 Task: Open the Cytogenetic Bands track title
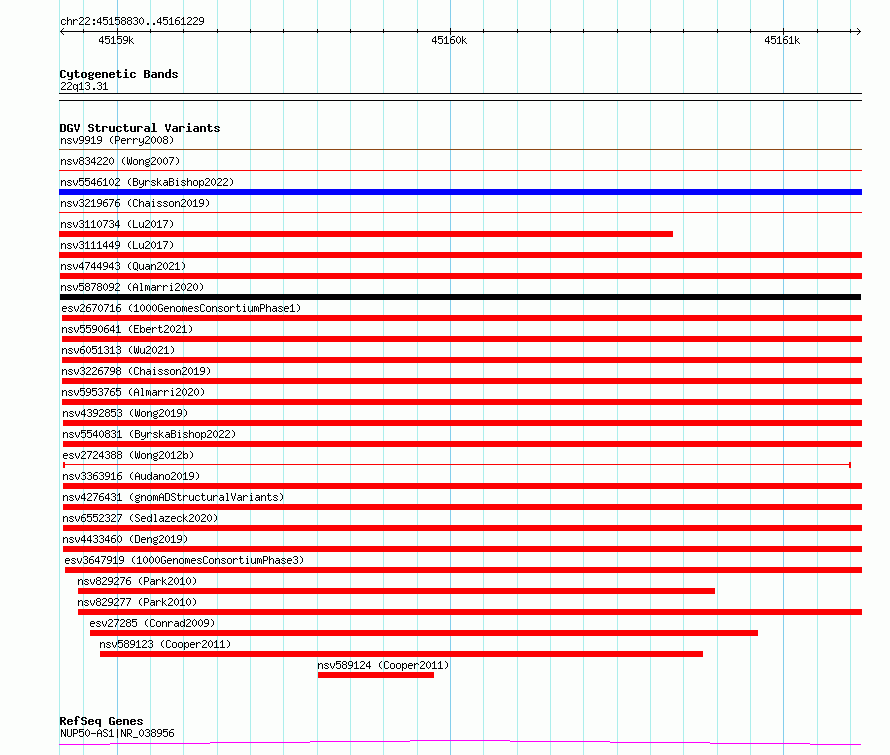tap(119, 74)
